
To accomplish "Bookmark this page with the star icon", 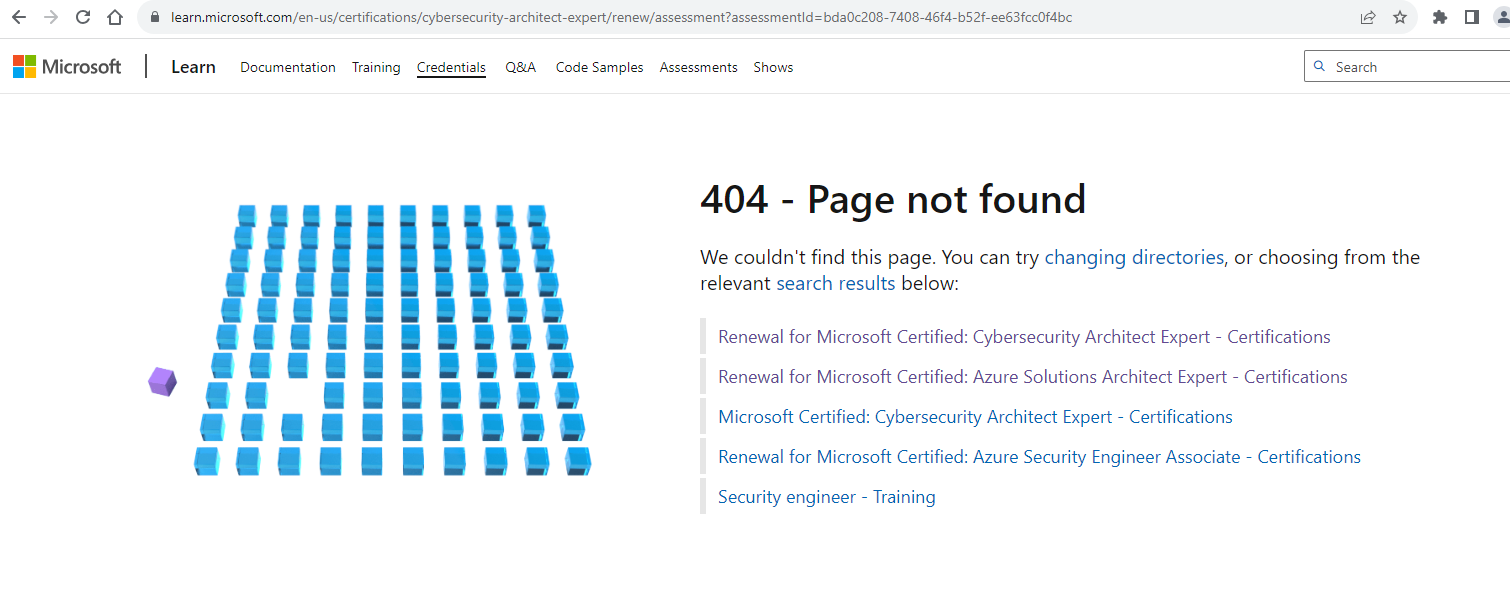I will click(1400, 16).
